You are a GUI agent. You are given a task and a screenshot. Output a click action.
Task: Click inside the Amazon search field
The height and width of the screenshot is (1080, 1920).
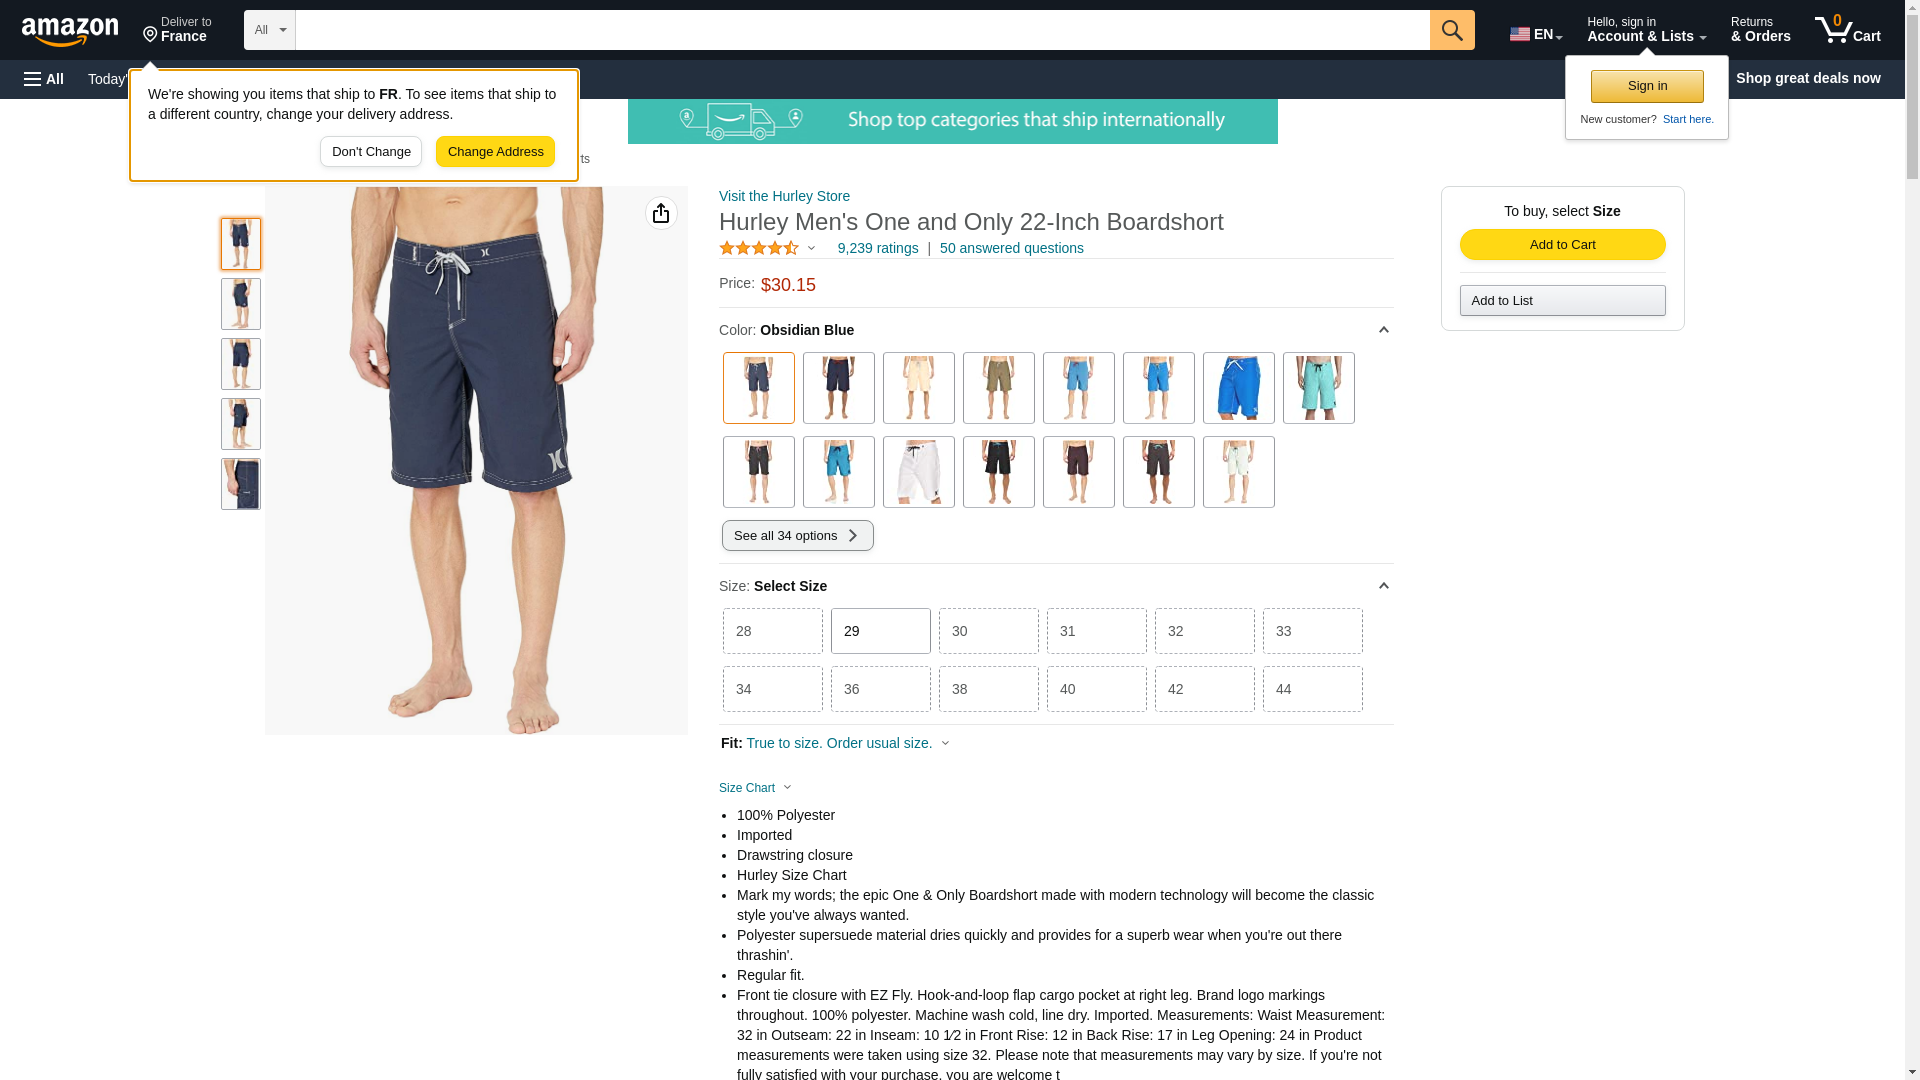(x=863, y=30)
